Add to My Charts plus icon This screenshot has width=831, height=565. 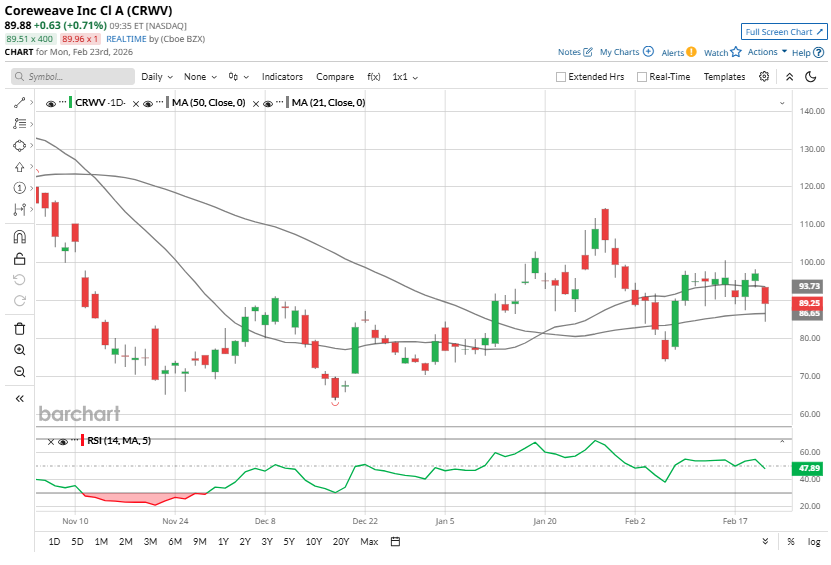point(648,51)
